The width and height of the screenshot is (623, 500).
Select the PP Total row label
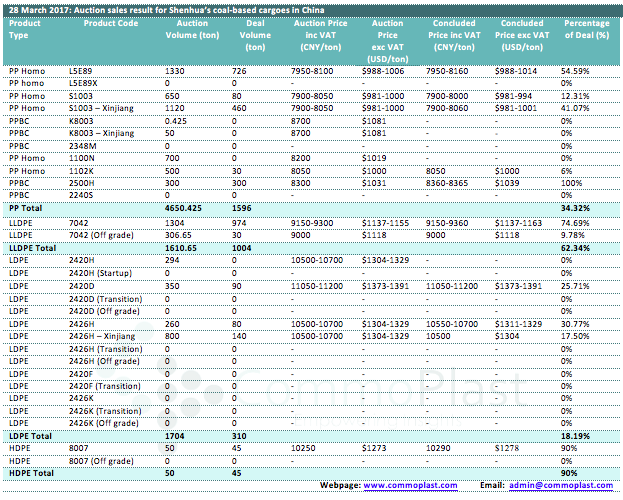click(24, 205)
